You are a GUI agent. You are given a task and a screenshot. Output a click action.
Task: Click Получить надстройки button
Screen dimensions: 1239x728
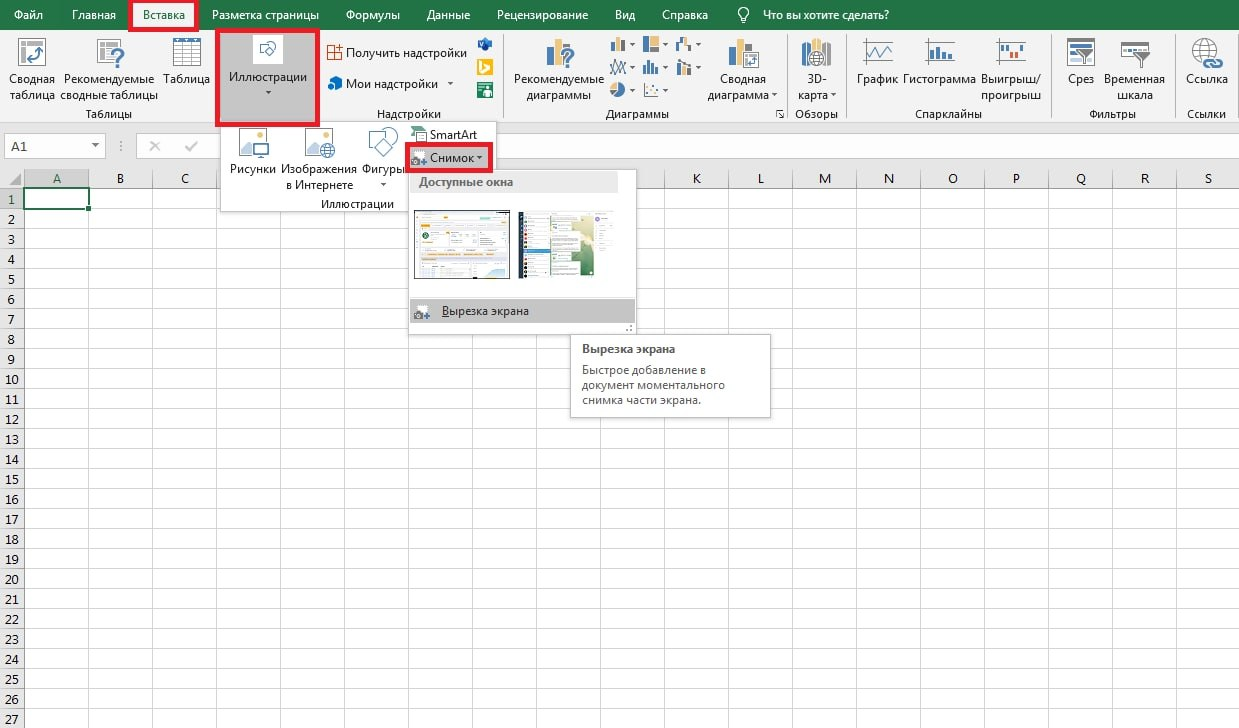pos(396,53)
